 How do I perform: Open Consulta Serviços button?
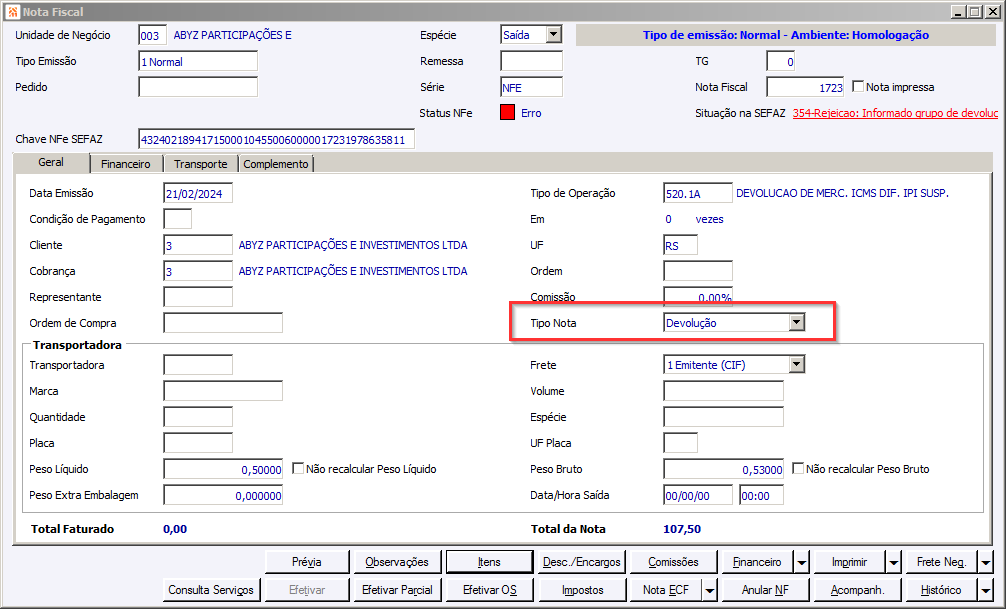(x=211, y=590)
